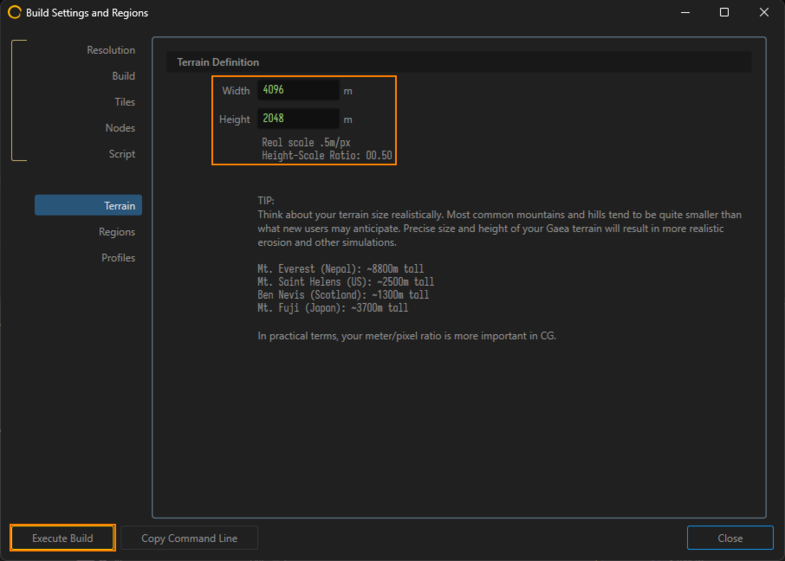The height and width of the screenshot is (561, 785).
Task: Select the Terrain section
Action: pyautogui.click(x=88, y=206)
